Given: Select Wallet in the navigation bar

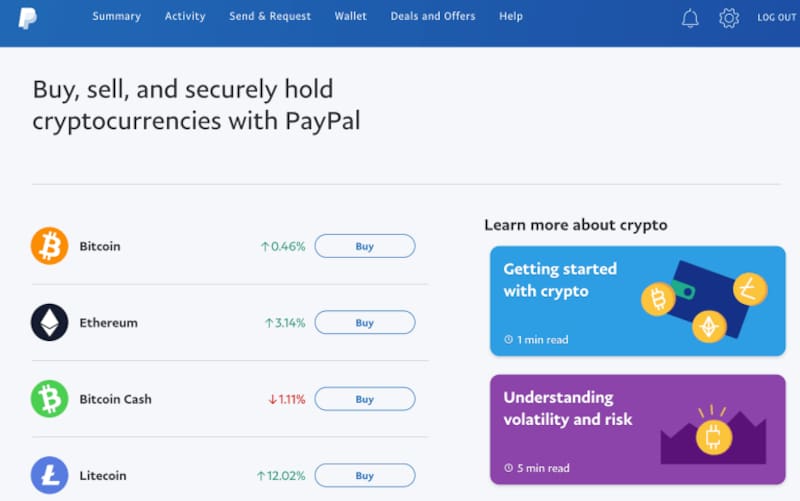Looking at the screenshot, I should (x=350, y=17).
